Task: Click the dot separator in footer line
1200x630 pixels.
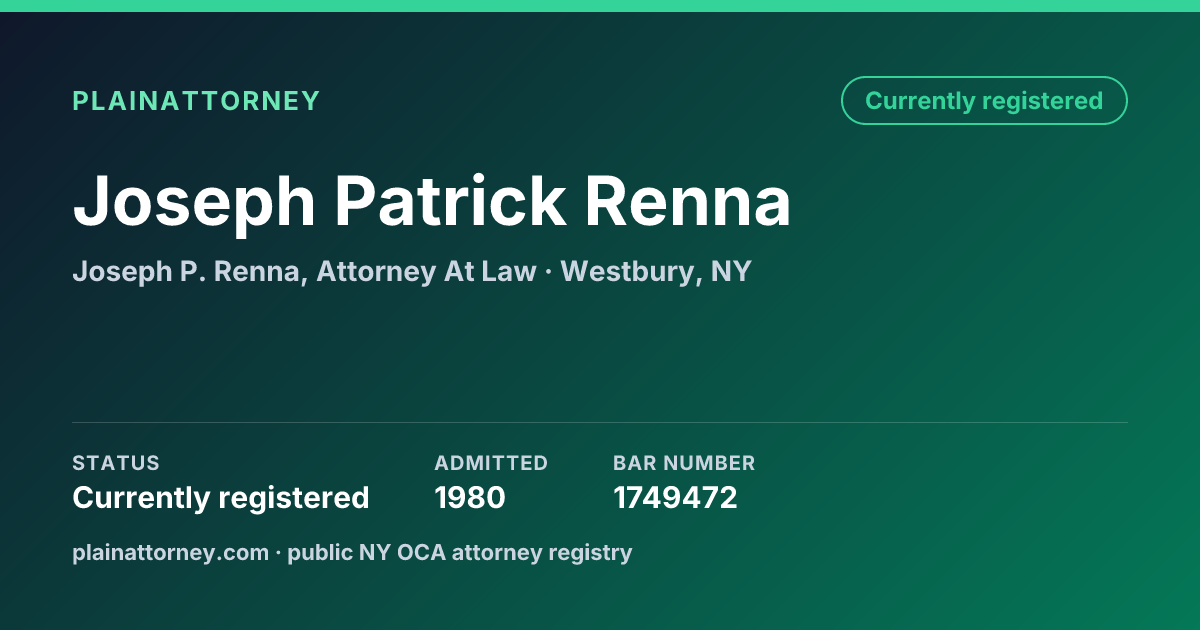Action: click(x=279, y=552)
